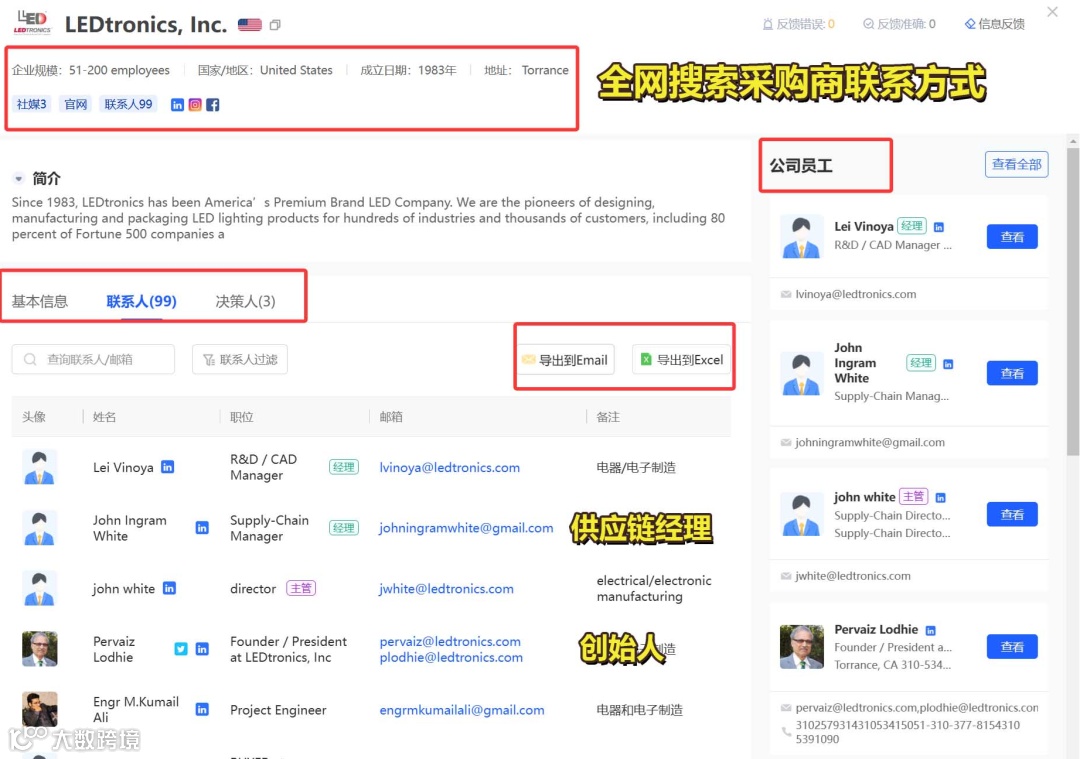Open the company LinkedIn icon in header
Image resolution: width=1080 pixels, height=759 pixels.
177,105
